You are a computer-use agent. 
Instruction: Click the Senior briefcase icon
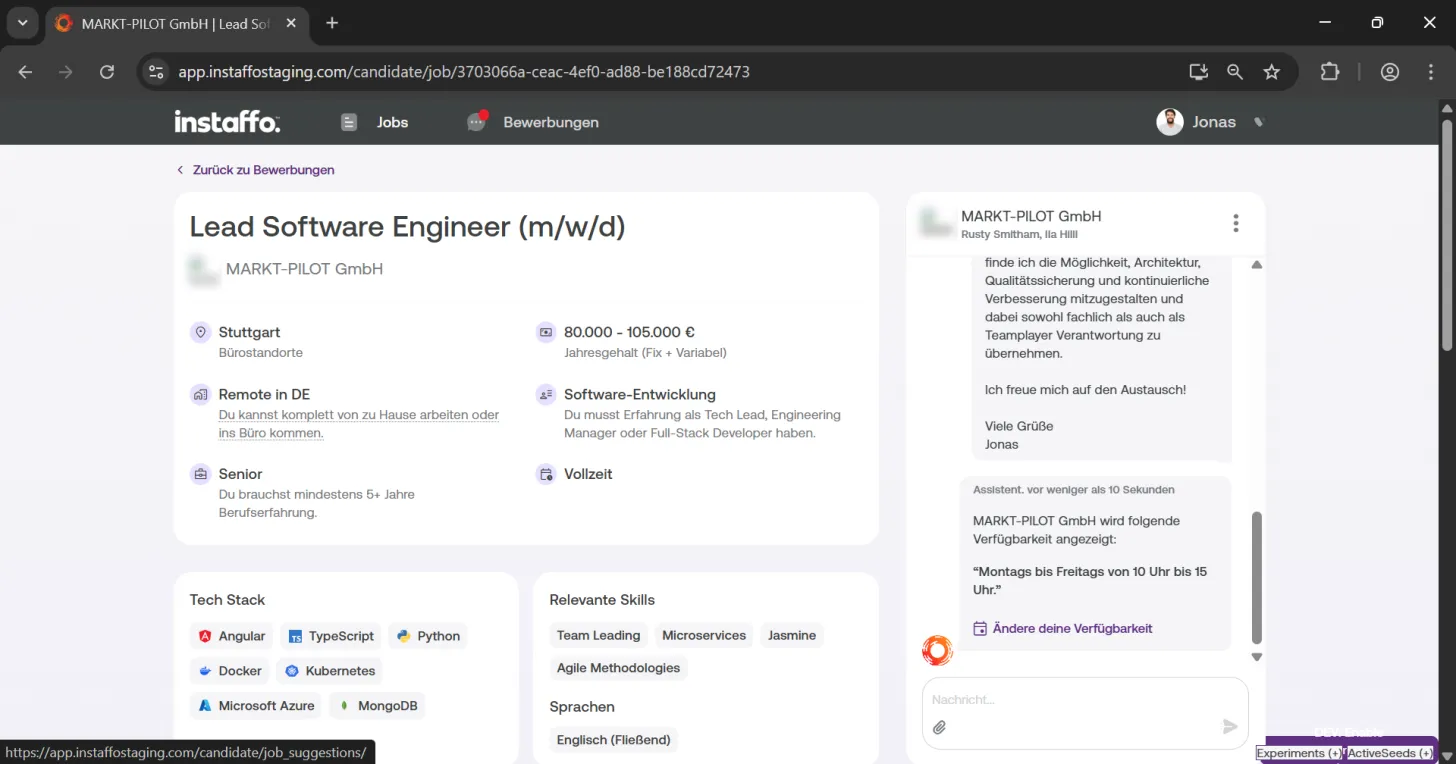pyautogui.click(x=201, y=474)
